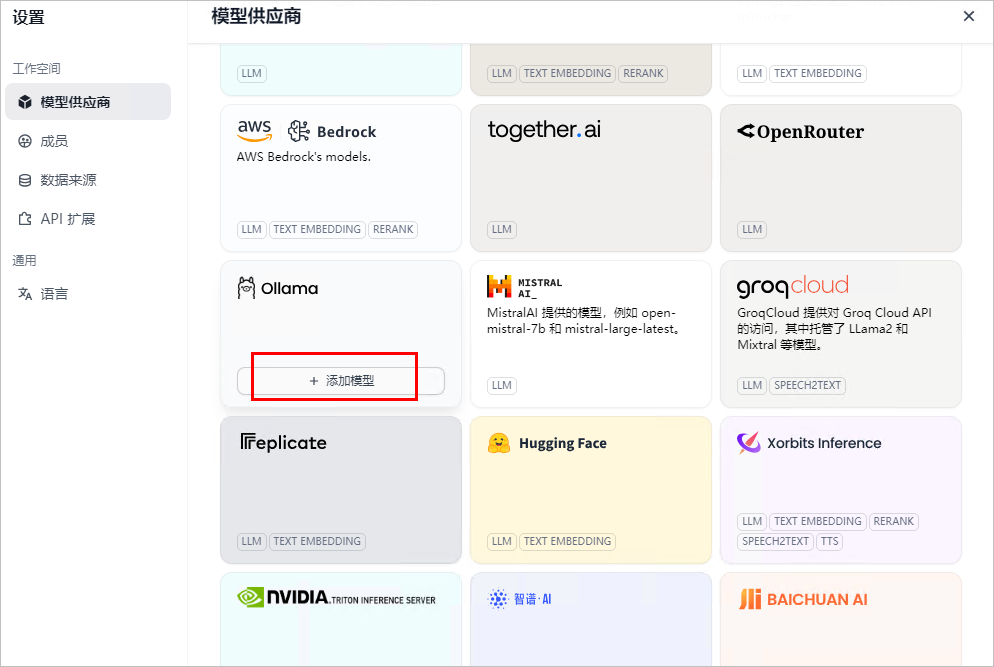This screenshot has height=667, width=994.
Task: Select 语言 in the sidebar
Action: 54,294
